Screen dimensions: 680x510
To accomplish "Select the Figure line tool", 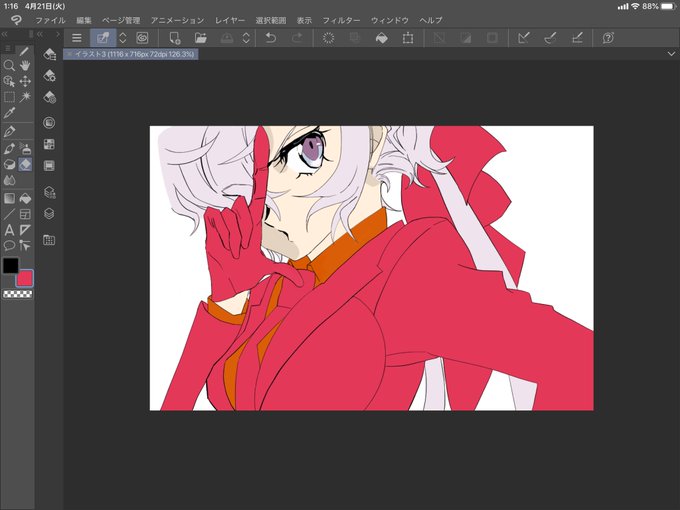I will tap(9, 214).
